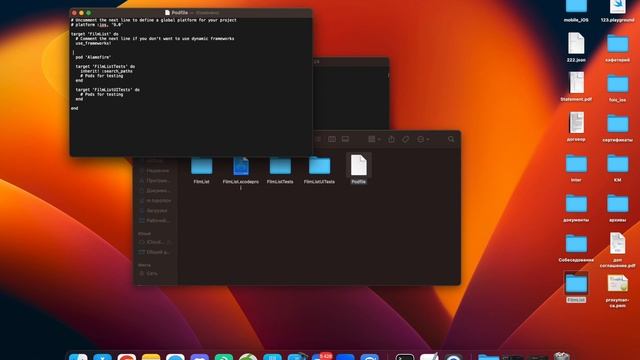640x360 pixels.
Task: Click "target 'FilmListTests' do" line
Action: click(105, 67)
